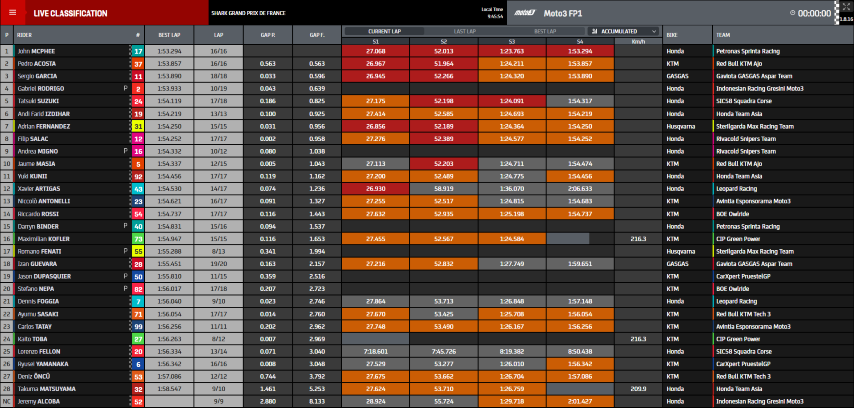Click the S1 sector column header
The width and height of the screenshot is (854, 408).
pos(376,41)
